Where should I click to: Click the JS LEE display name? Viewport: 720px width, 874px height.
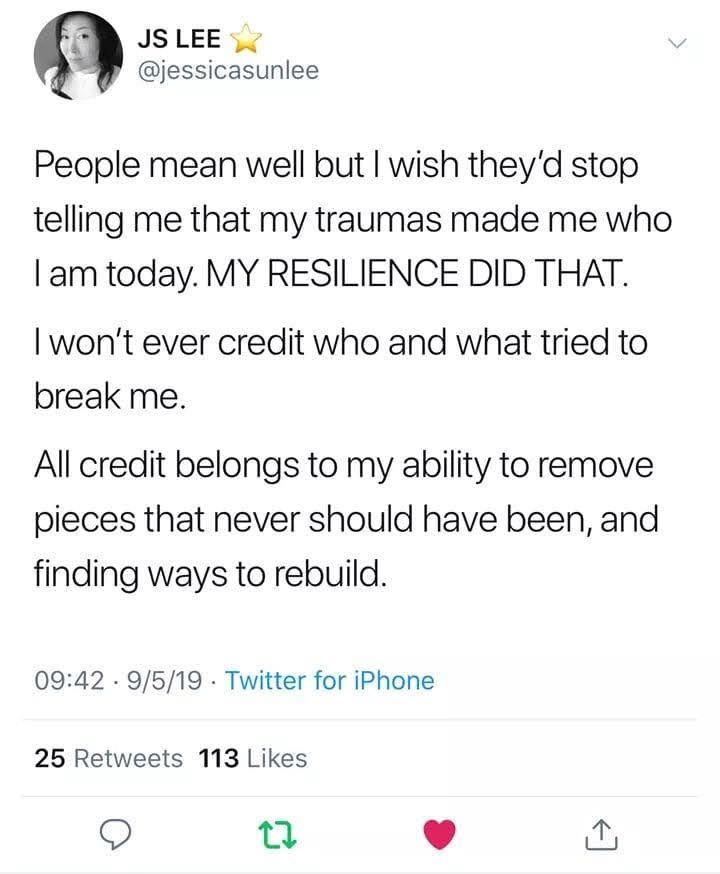pyautogui.click(x=180, y=40)
